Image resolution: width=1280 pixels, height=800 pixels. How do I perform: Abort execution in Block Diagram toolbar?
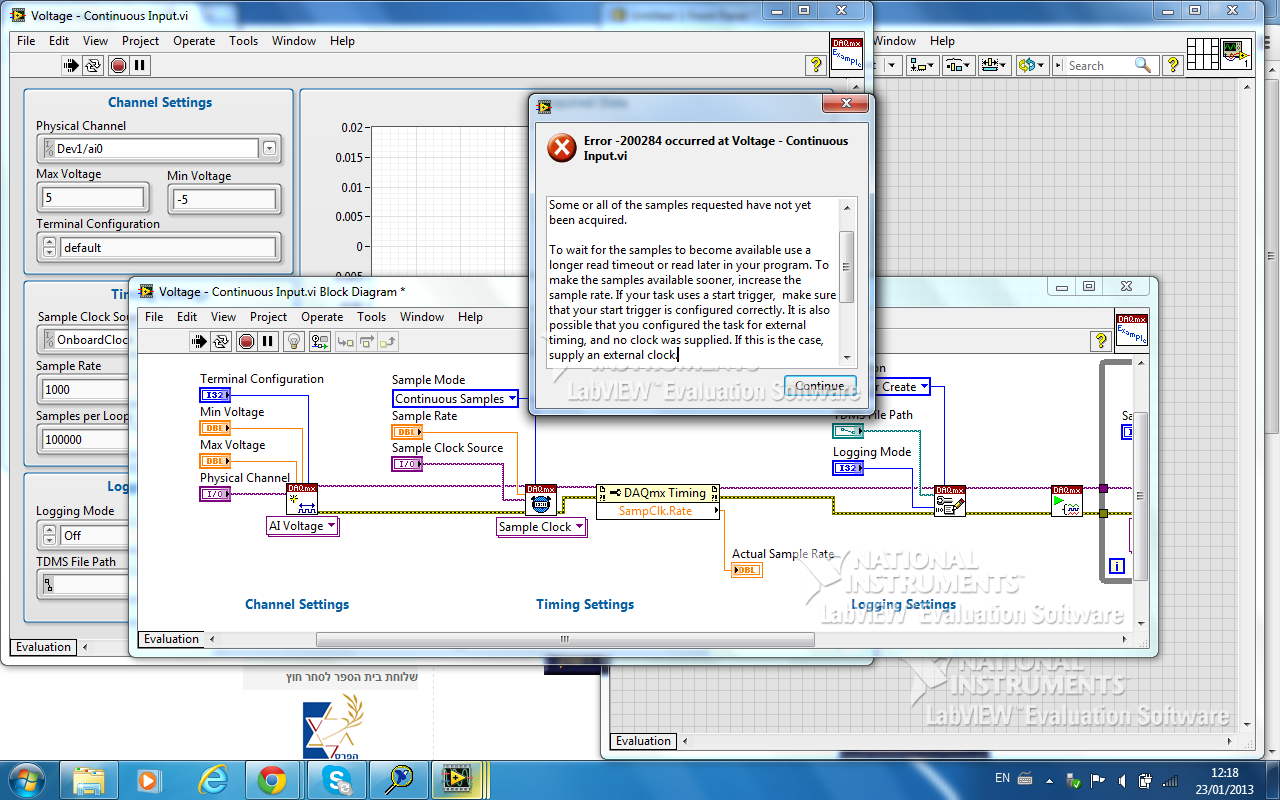(246, 341)
